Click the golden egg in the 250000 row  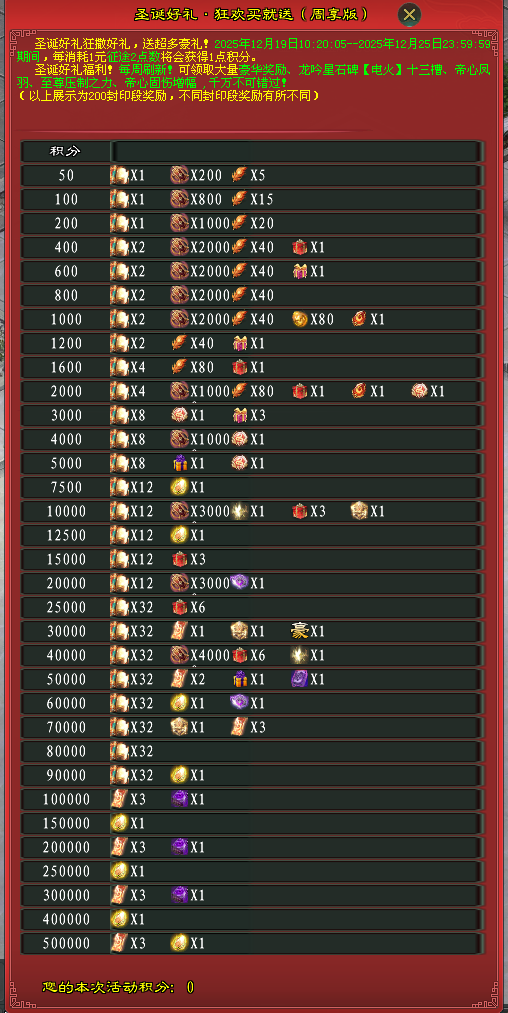coord(120,870)
